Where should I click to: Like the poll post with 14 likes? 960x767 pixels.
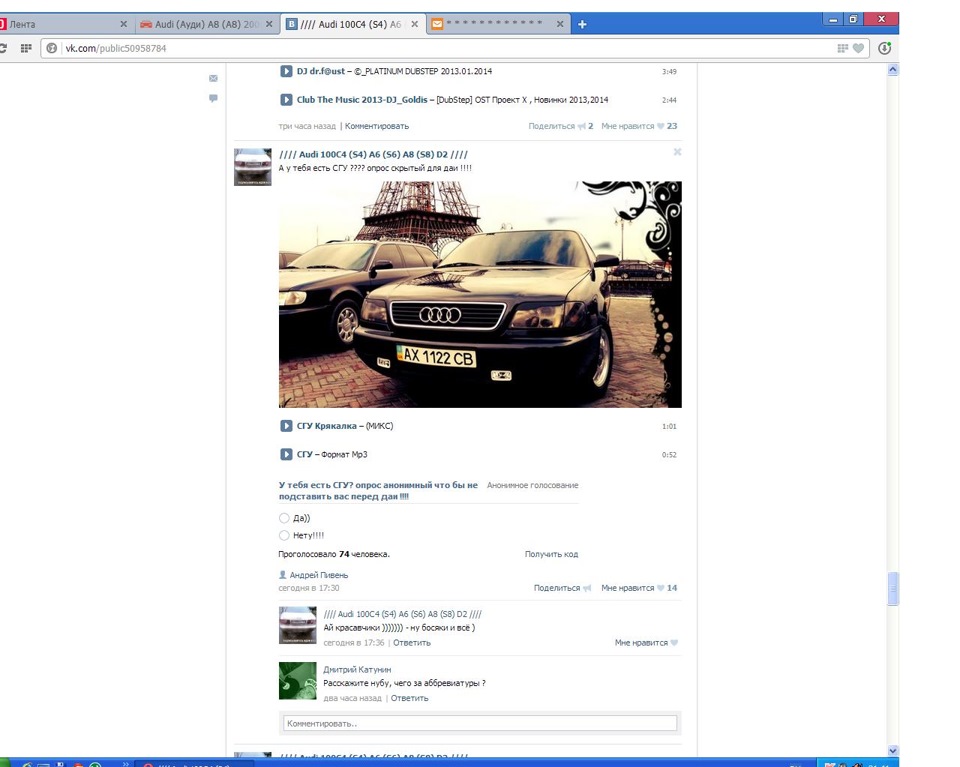pyautogui.click(x=639, y=588)
